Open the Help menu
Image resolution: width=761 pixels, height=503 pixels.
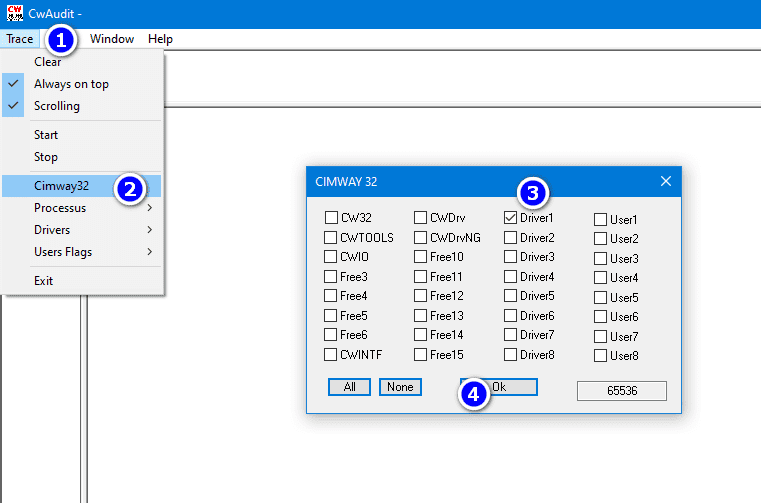(160, 39)
